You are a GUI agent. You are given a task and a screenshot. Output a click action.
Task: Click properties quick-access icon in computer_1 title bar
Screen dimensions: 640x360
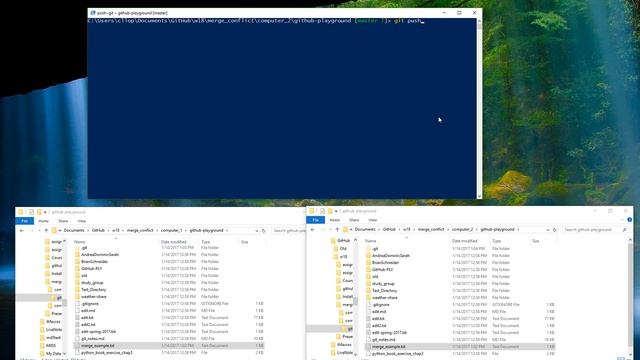point(31,212)
